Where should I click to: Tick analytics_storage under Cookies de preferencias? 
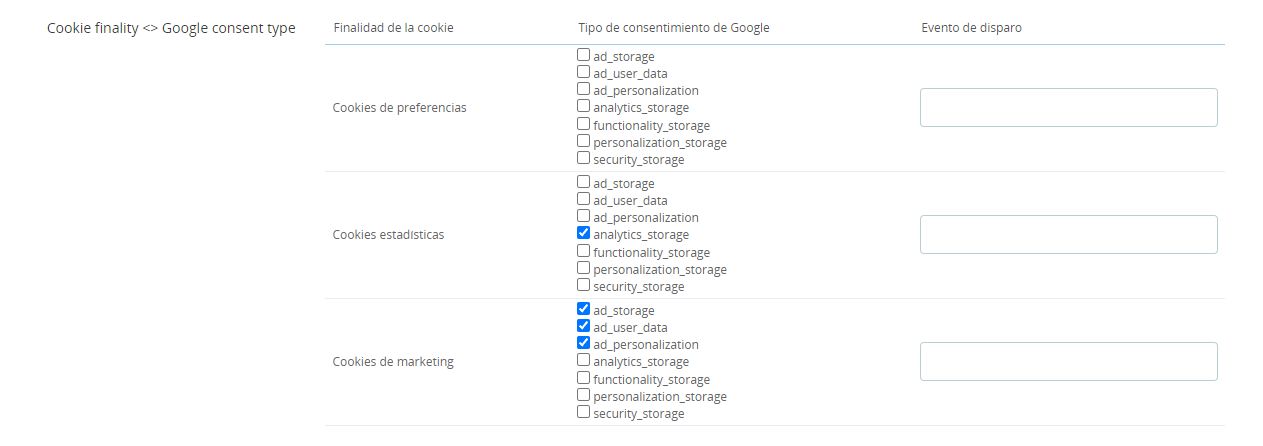[x=584, y=107]
